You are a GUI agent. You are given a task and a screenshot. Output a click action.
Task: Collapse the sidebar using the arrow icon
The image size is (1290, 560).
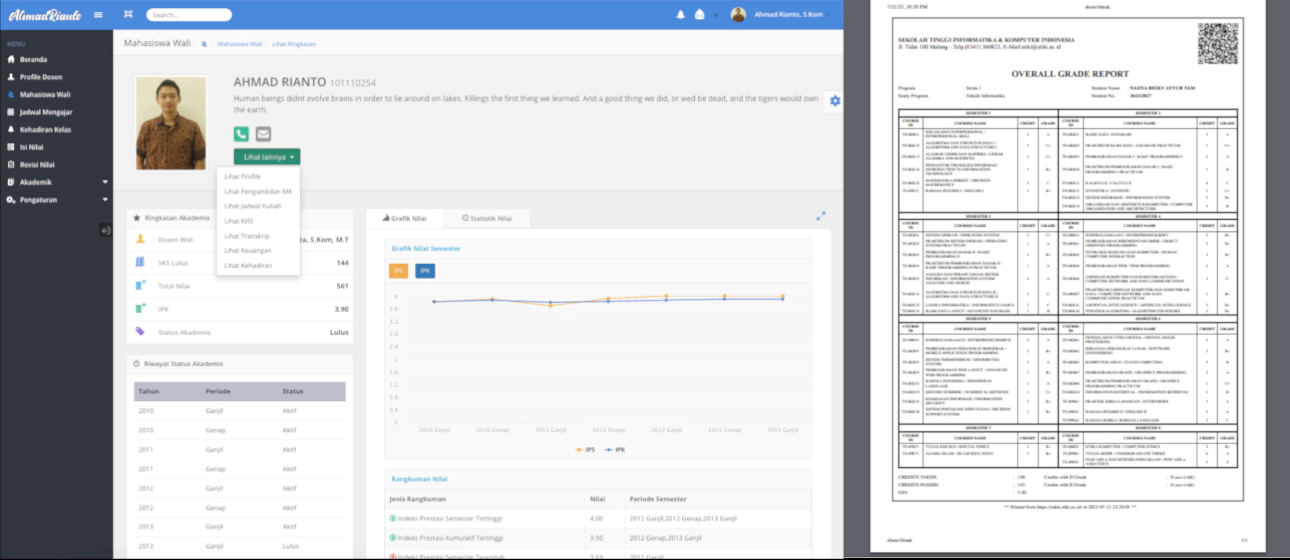click(x=106, y=231)
